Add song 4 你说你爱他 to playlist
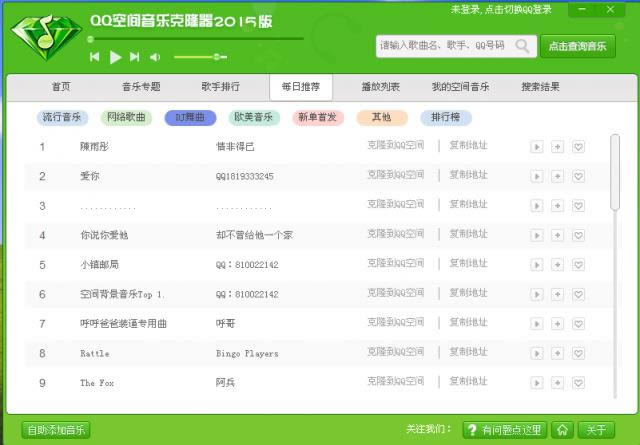 tap(558, 235)
